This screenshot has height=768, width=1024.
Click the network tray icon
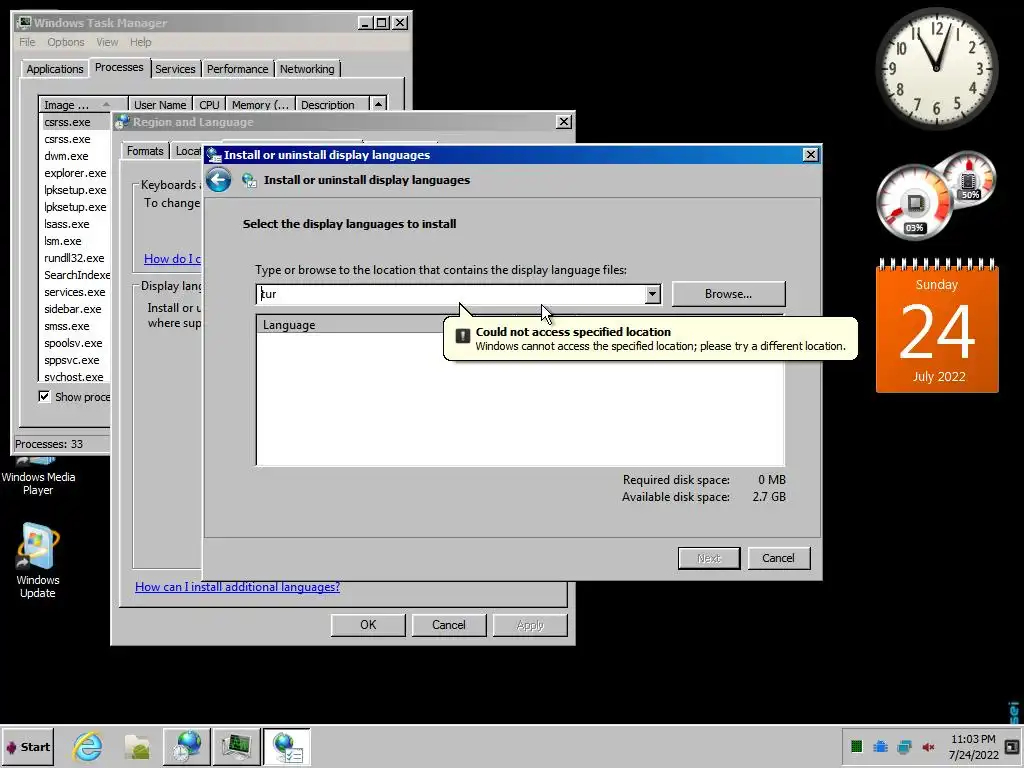(904, 746)
